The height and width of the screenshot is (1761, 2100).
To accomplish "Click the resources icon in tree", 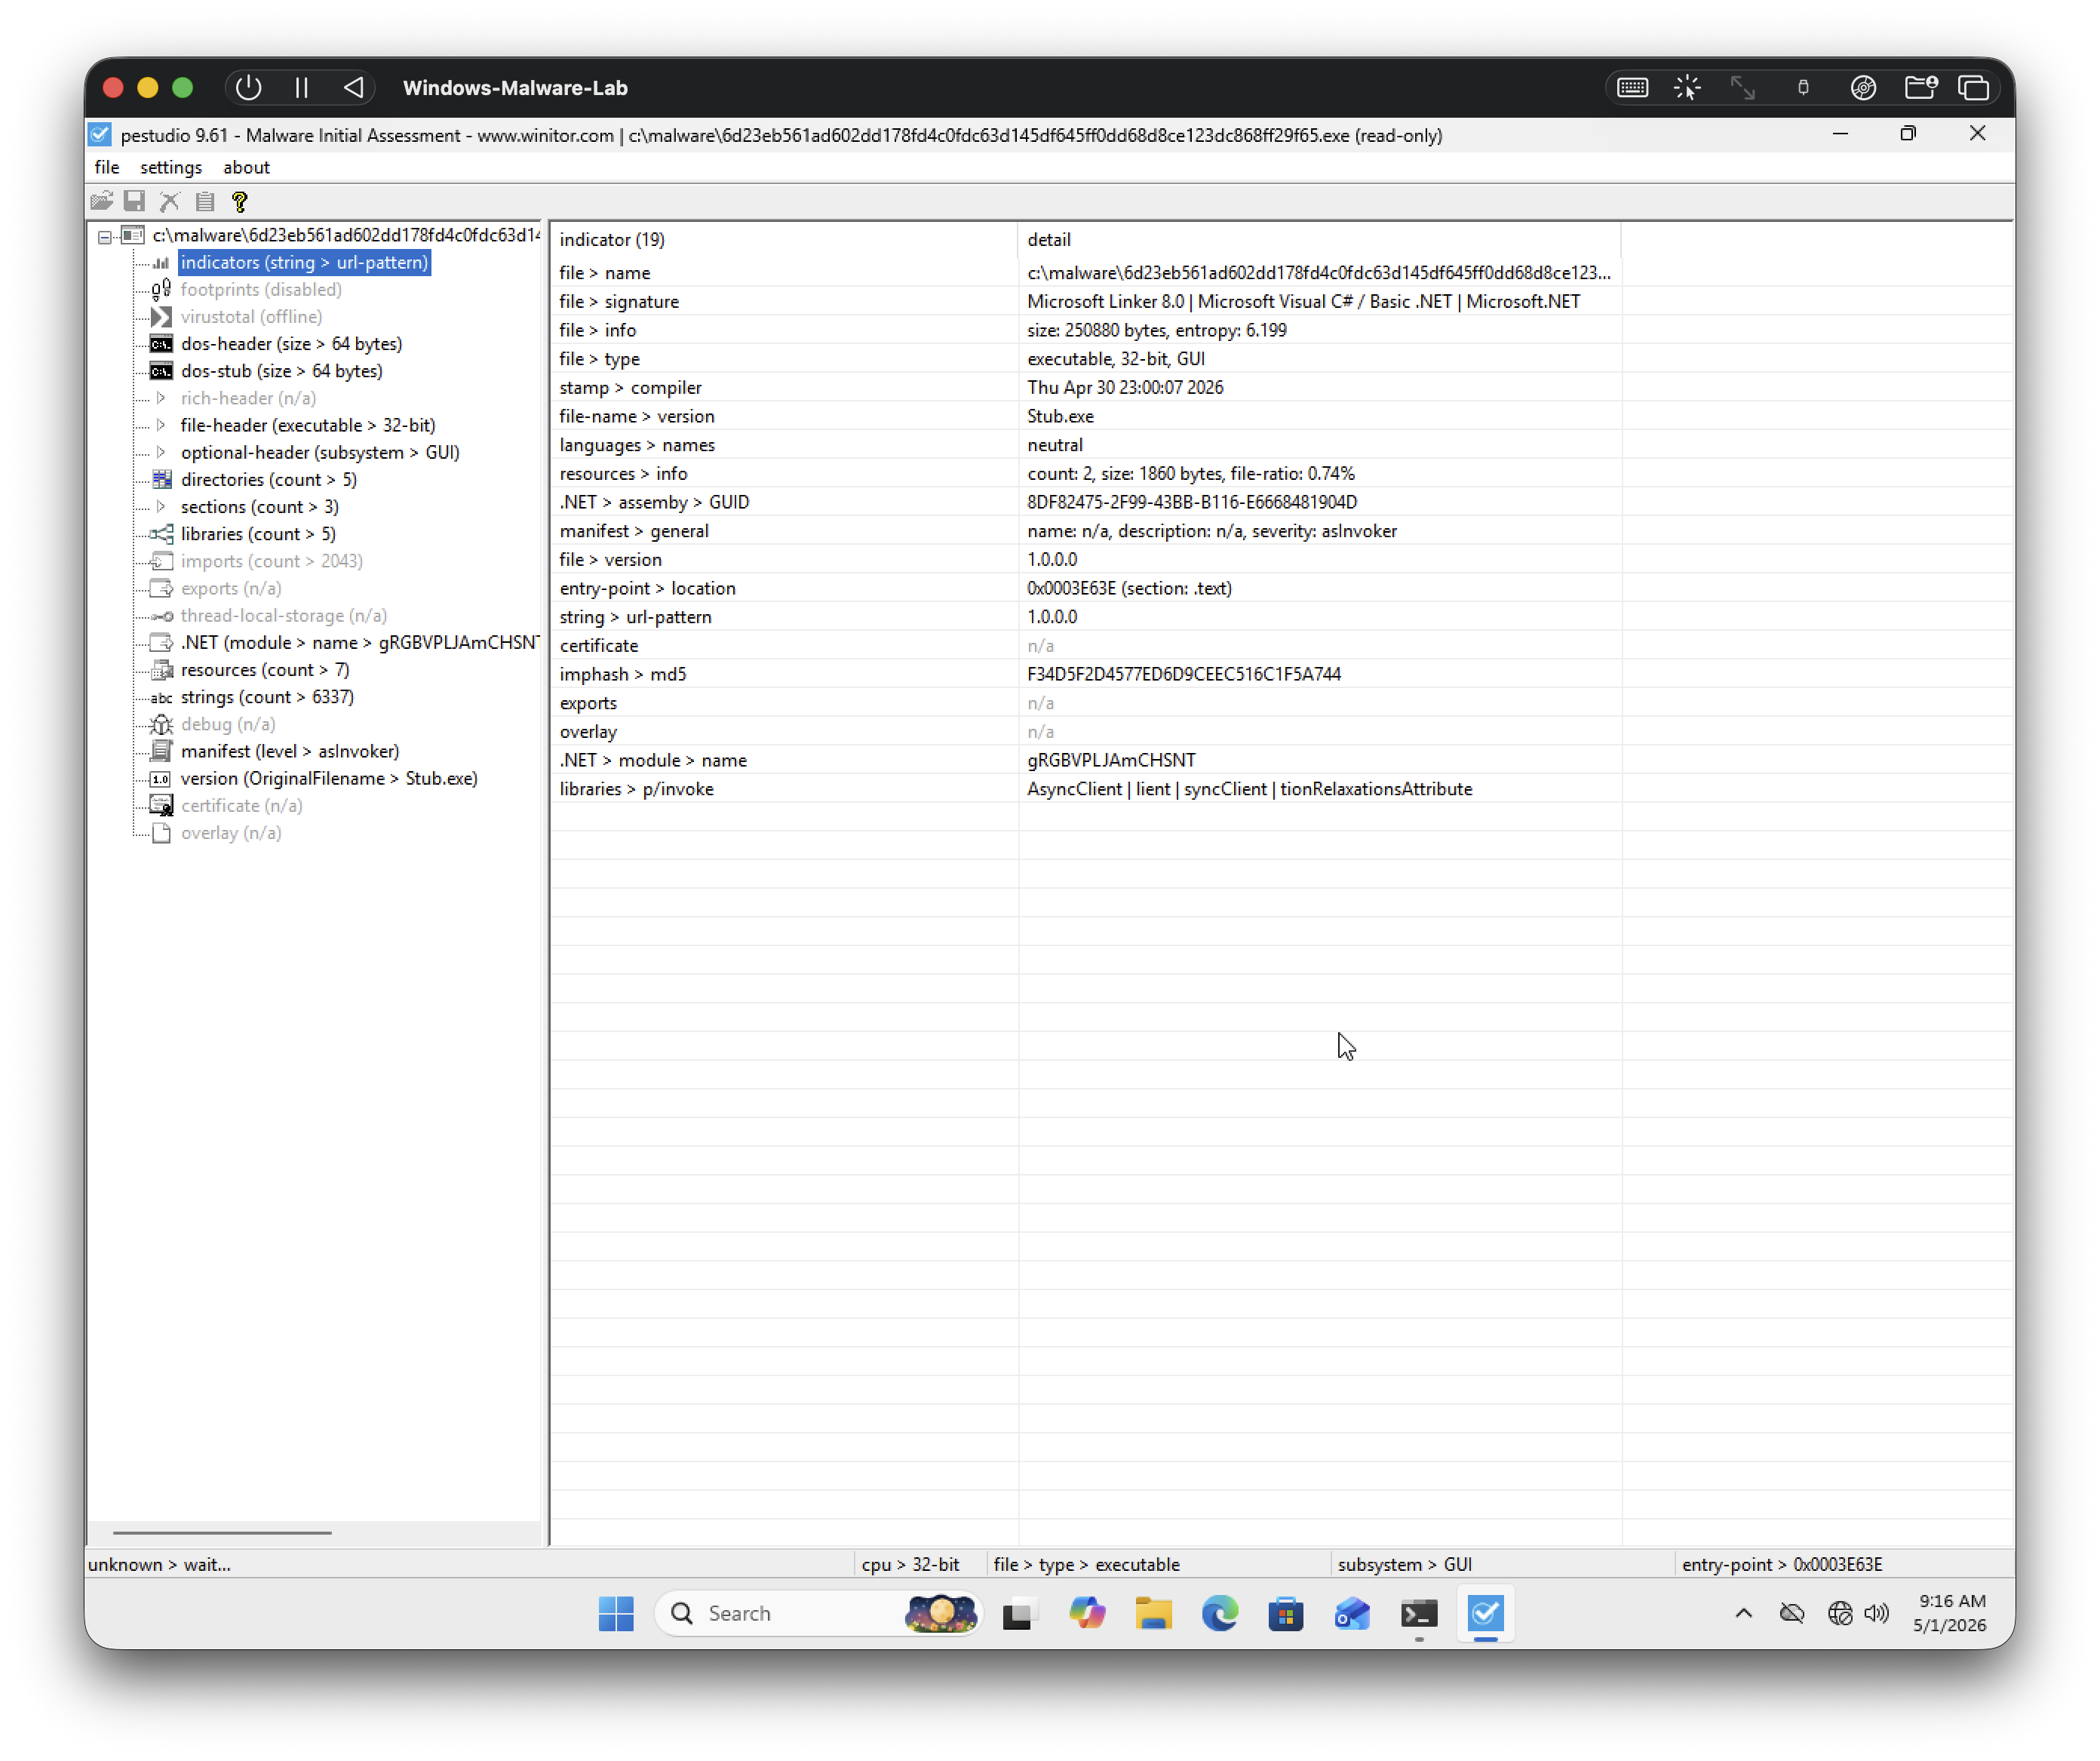I will 161,670.
